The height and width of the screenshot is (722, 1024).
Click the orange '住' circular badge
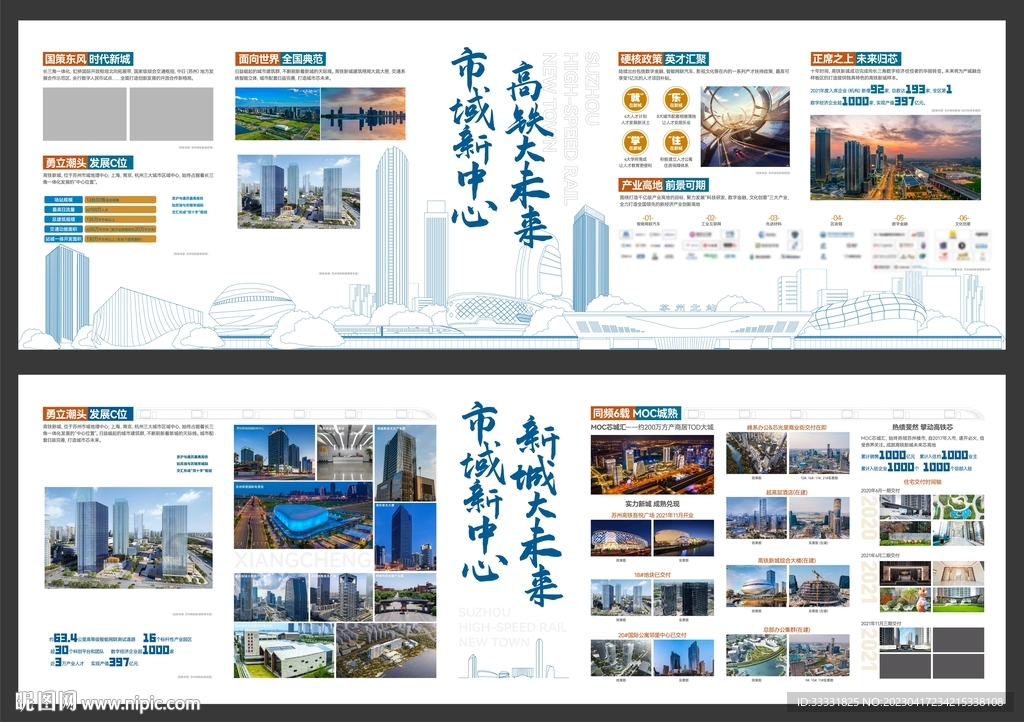[675, 142]
